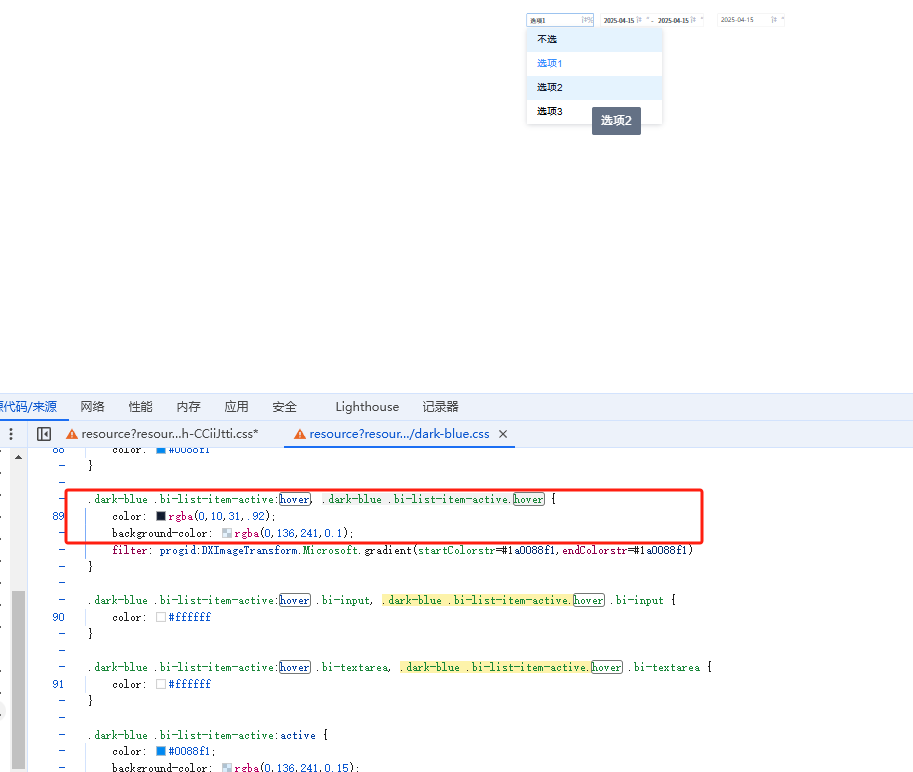The width and height of the screenshot is (913, 772).
Task: Click line number 90 in gutter
Action: 58,617
